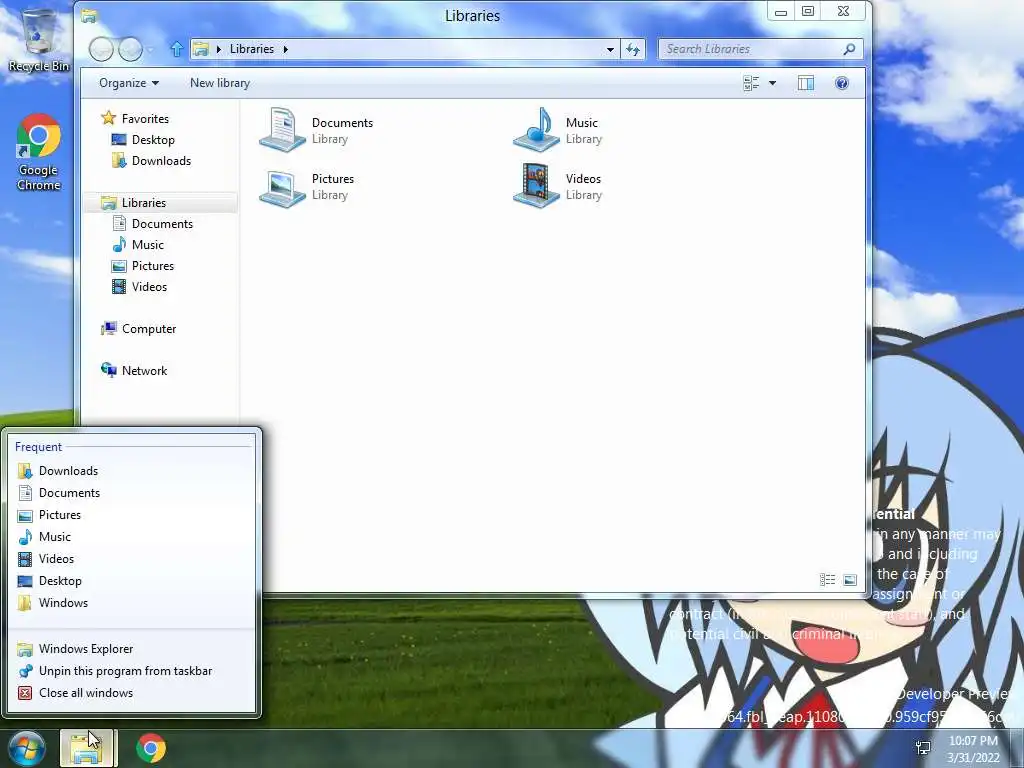This screenshot has height=768, width=1024.
Task: Select Videos in navigation tree
Action: (139, 287)
